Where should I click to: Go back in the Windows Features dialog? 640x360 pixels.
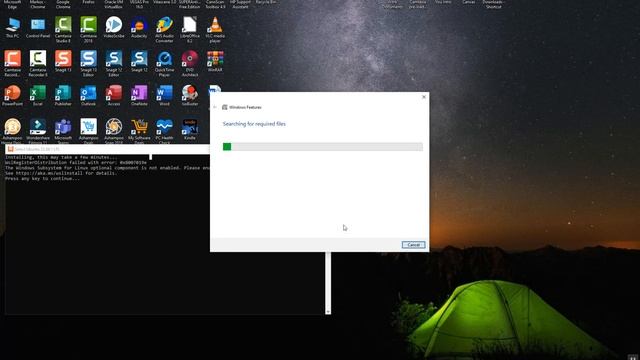pos(215,107)
